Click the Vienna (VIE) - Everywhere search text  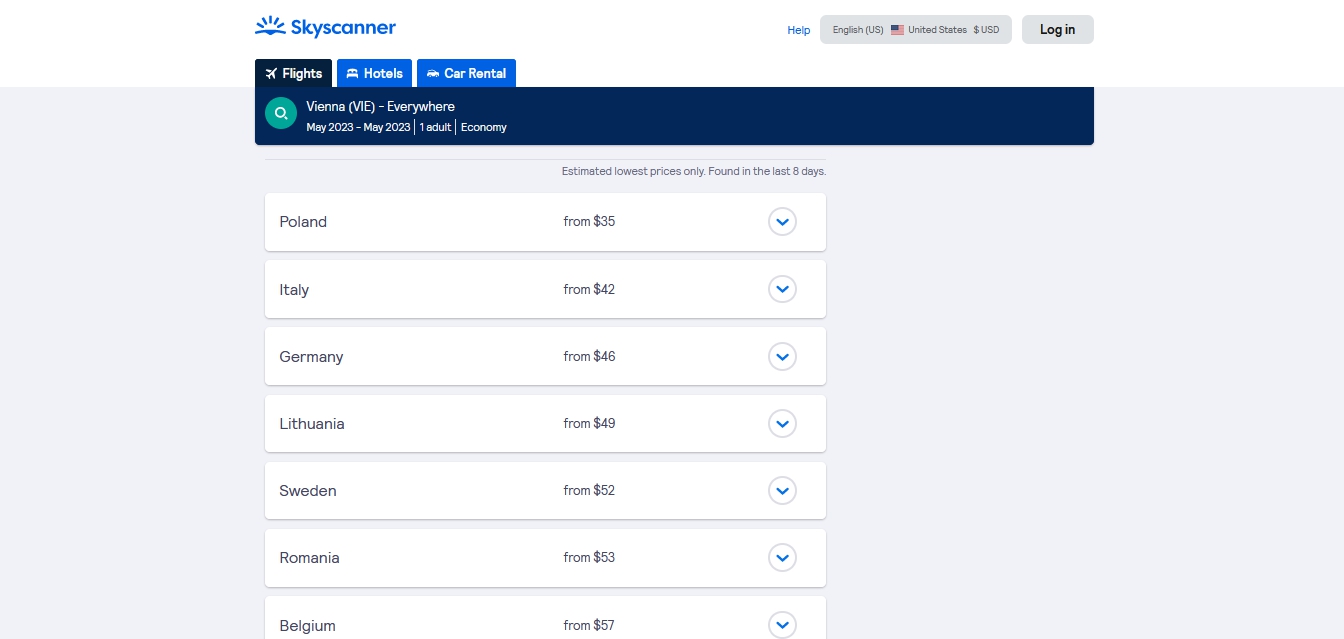click(x=380, y=106)
